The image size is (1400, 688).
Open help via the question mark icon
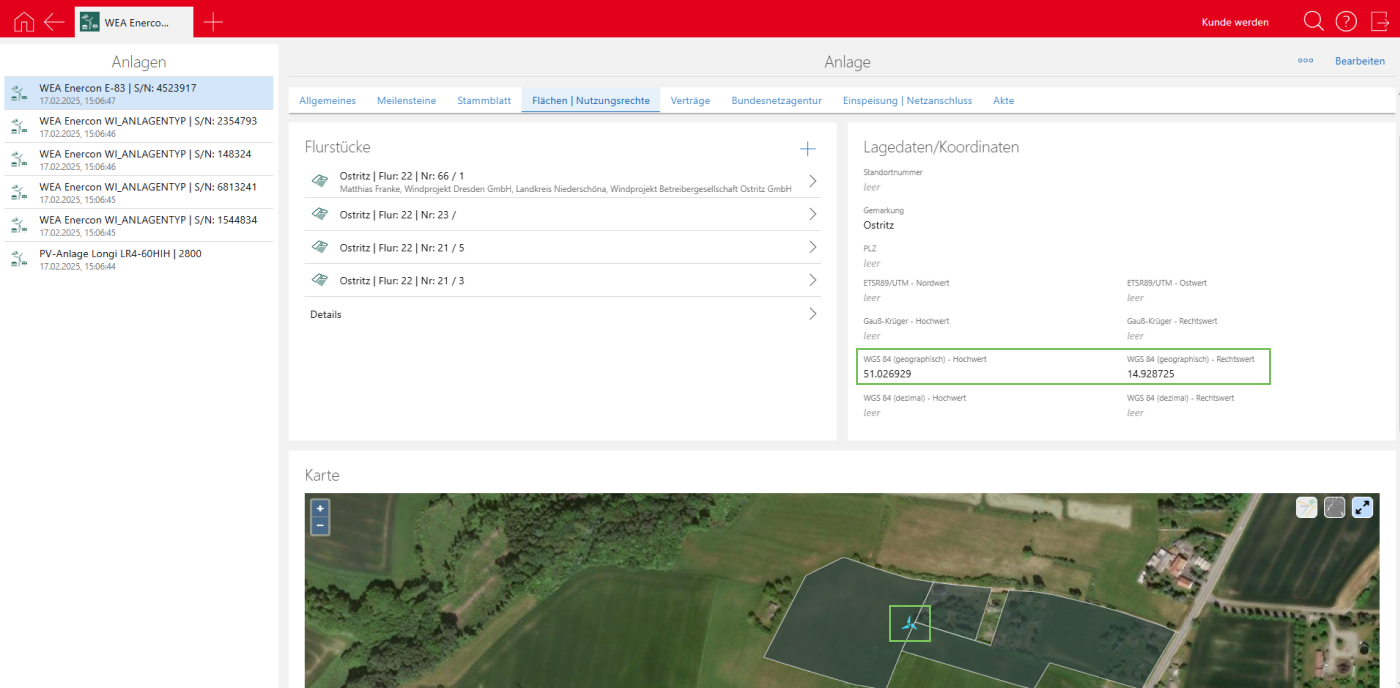click(x=1346, y=22)
